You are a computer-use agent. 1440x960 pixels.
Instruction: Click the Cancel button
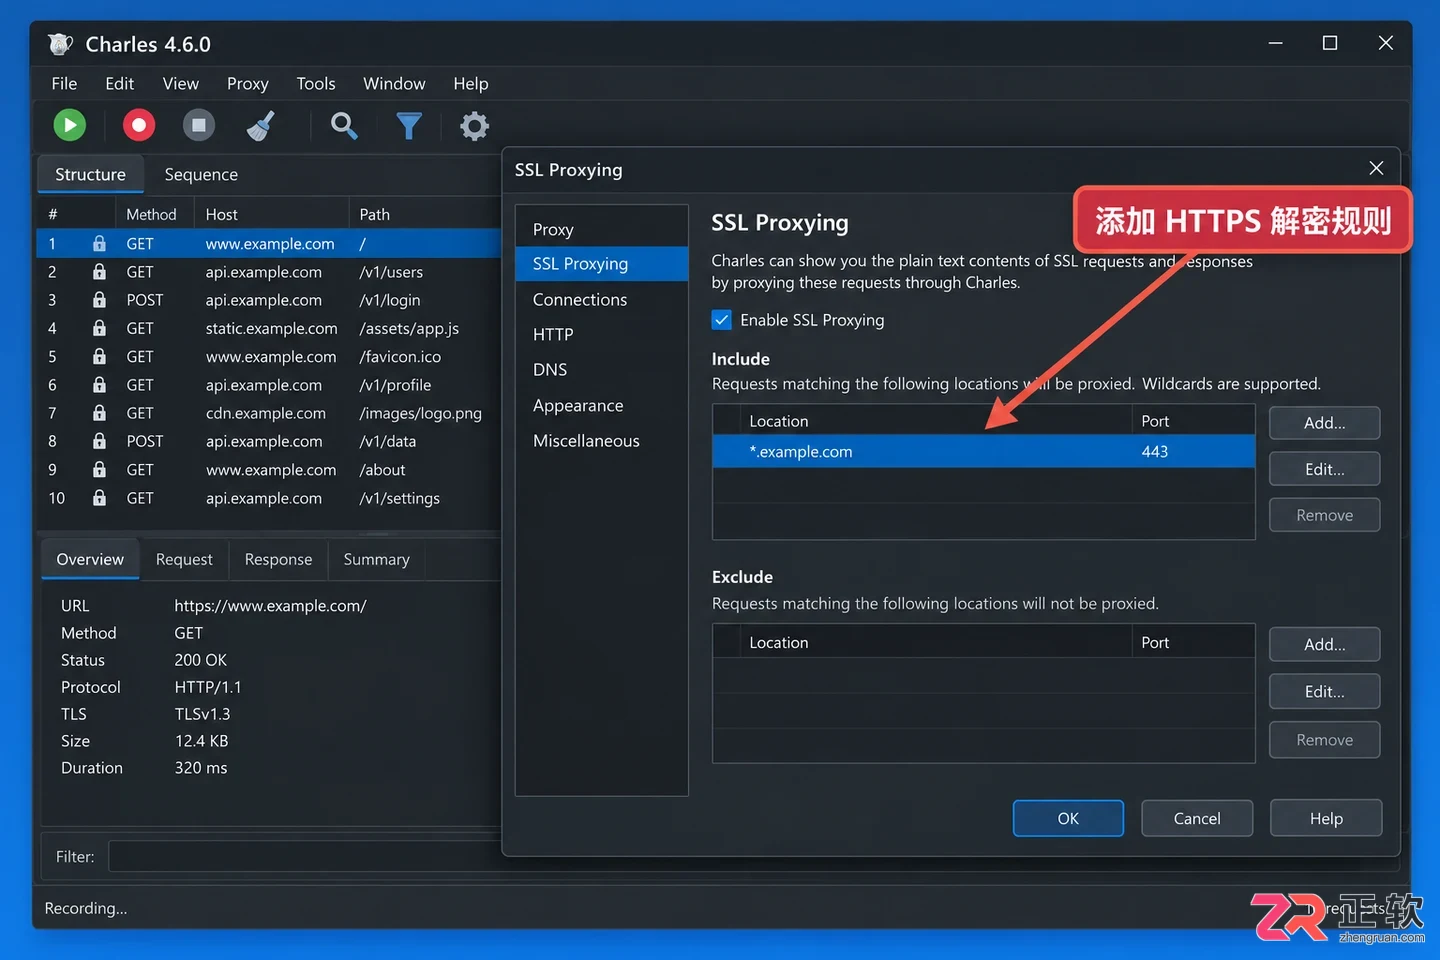1197,818
